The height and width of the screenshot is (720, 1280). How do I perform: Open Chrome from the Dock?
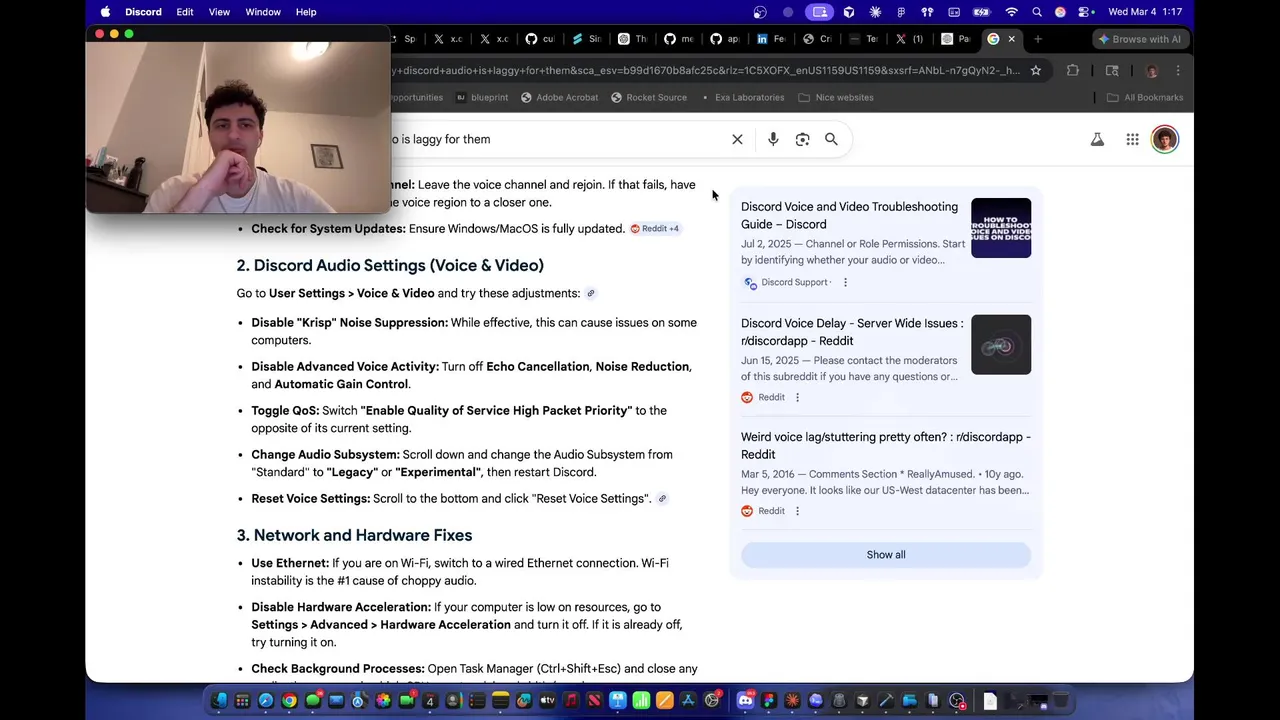289,701
